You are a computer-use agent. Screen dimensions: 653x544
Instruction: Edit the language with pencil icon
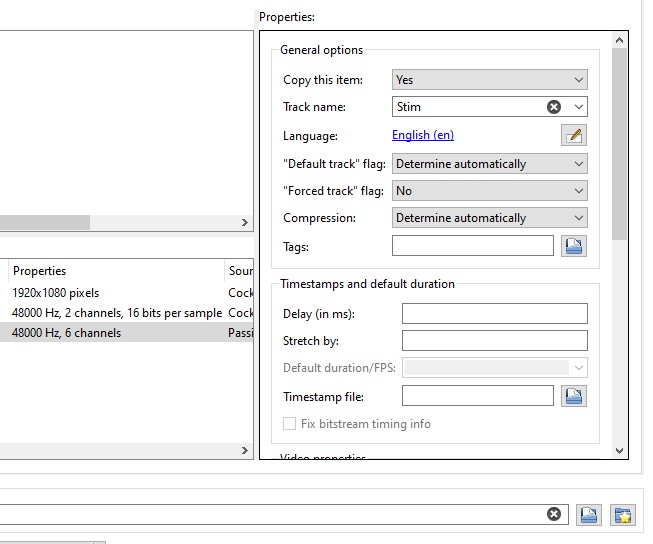(x=573, y=135)
